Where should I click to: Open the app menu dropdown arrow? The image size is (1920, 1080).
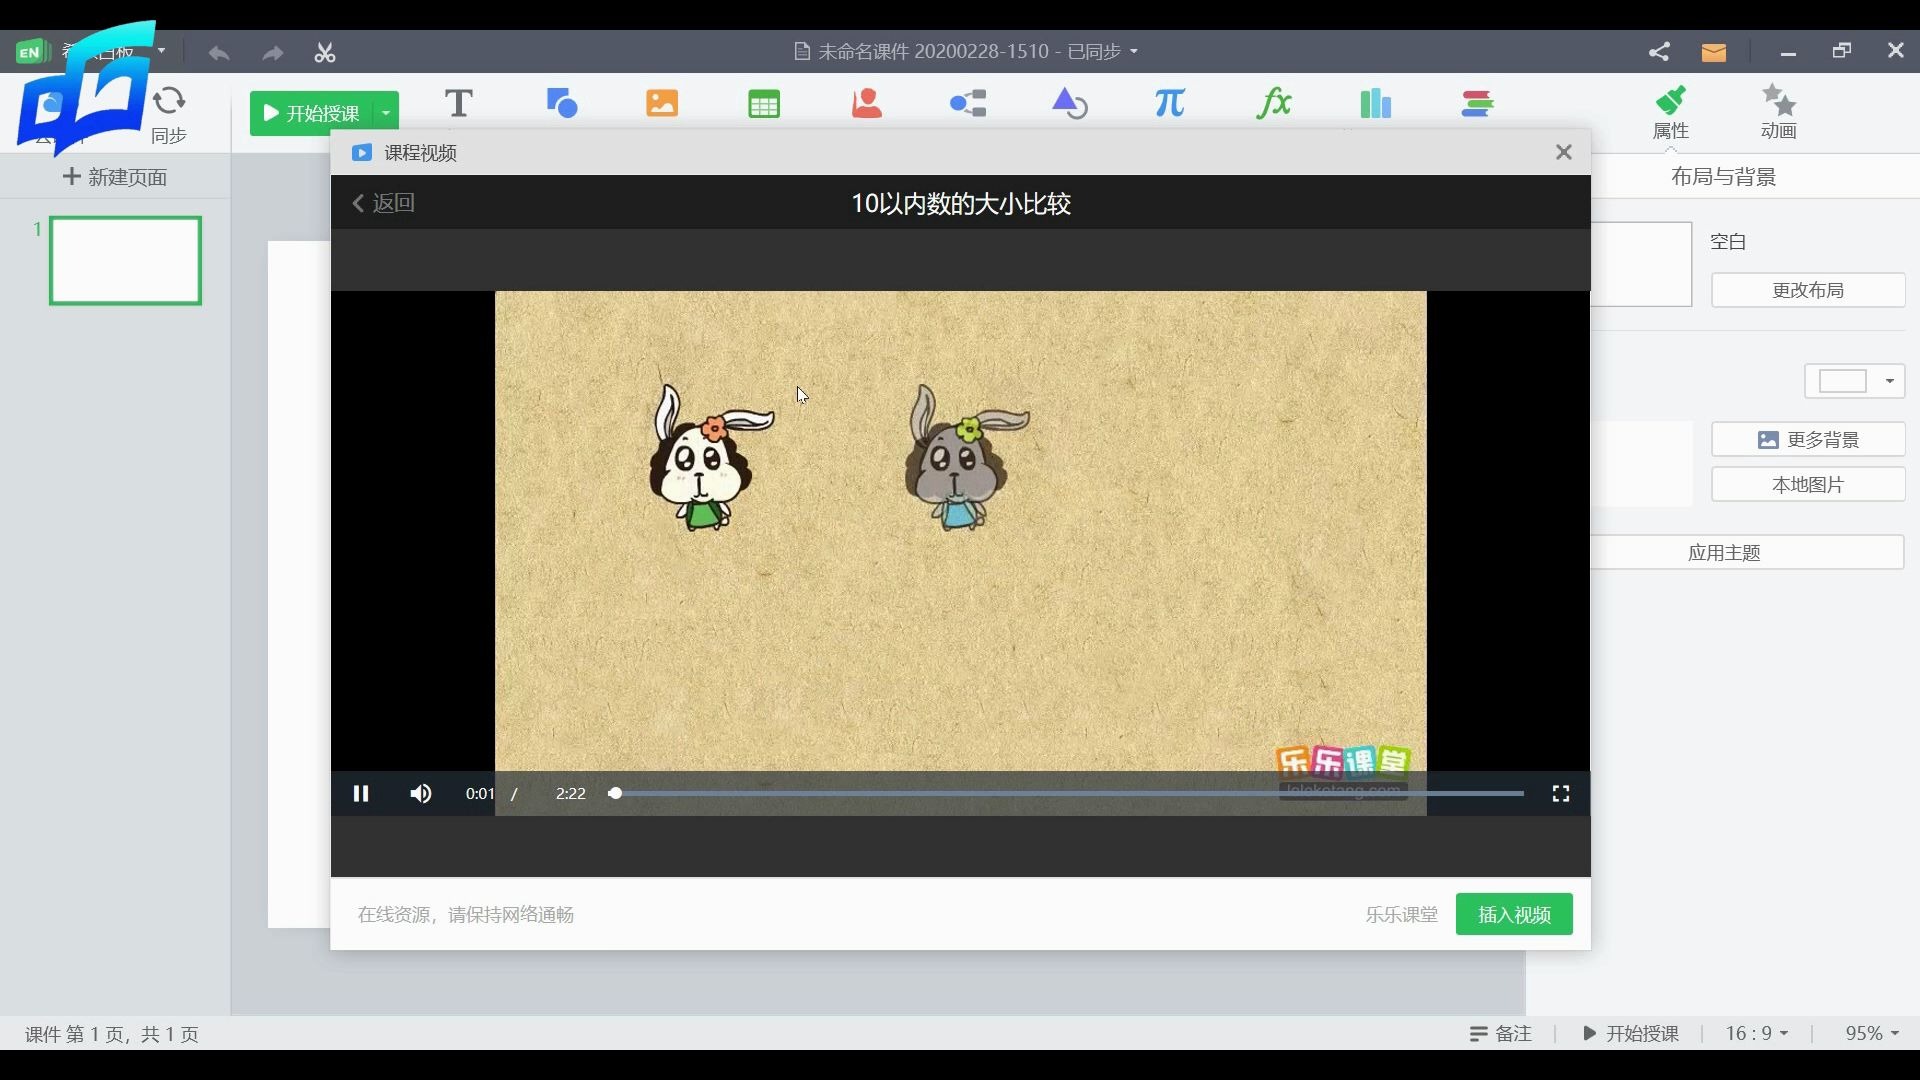(x=161, y=51)
